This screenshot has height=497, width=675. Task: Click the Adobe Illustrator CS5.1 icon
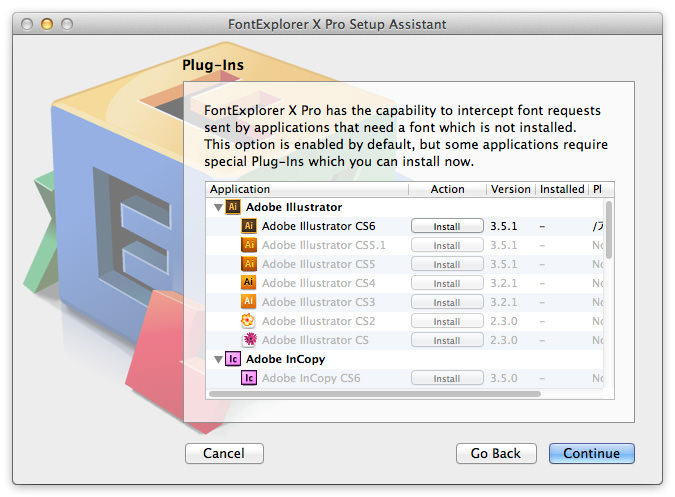(249, 245)
